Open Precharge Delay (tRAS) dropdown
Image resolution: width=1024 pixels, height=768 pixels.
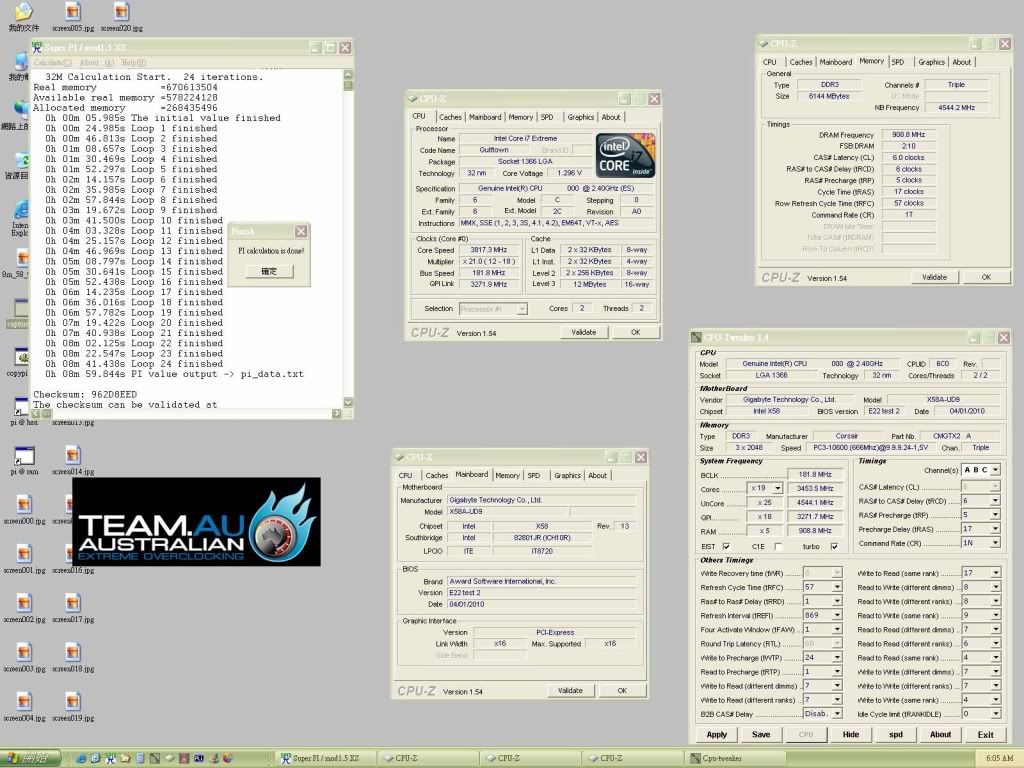(995, 529)
